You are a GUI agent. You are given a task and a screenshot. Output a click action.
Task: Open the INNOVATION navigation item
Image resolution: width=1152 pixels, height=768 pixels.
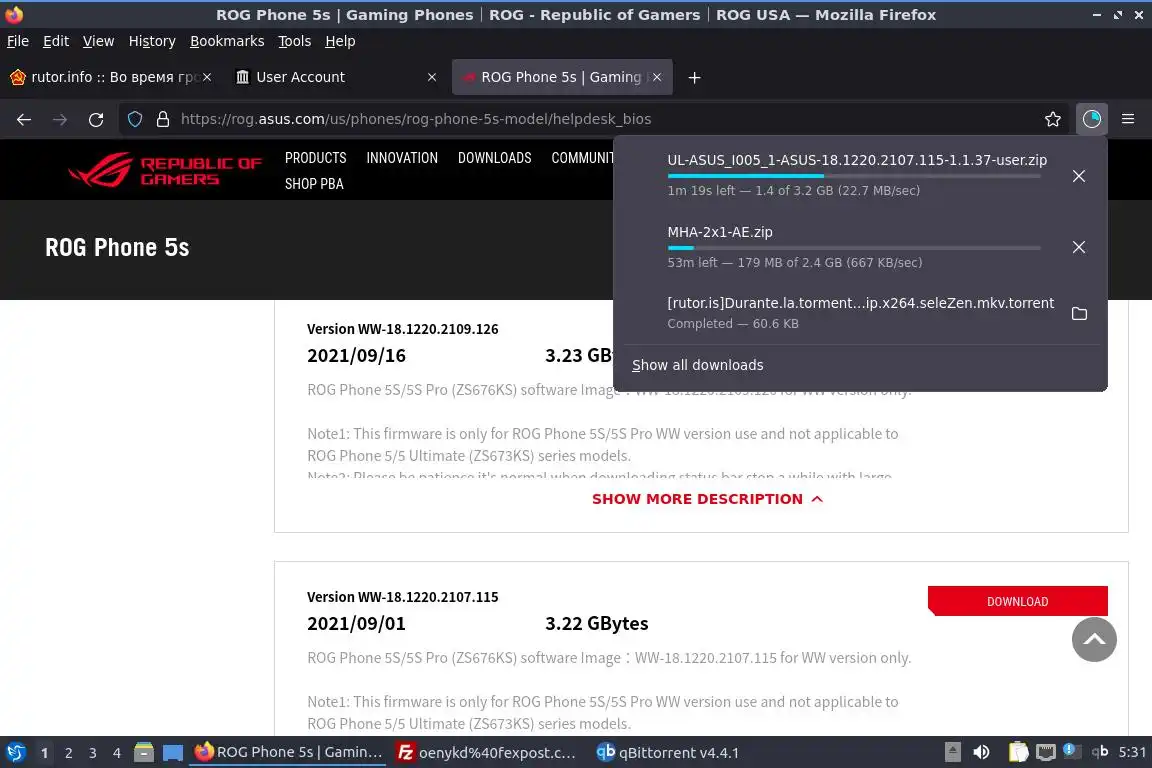click(x=402, y=158)
